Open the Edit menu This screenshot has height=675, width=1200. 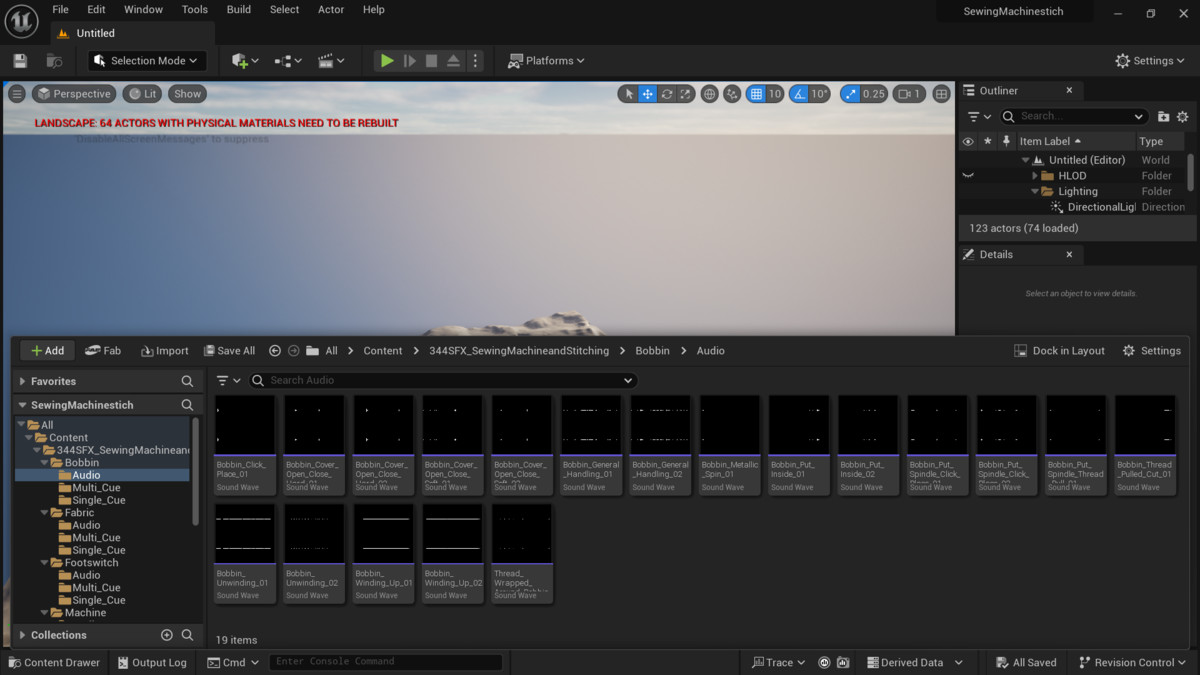coord(96,10)
